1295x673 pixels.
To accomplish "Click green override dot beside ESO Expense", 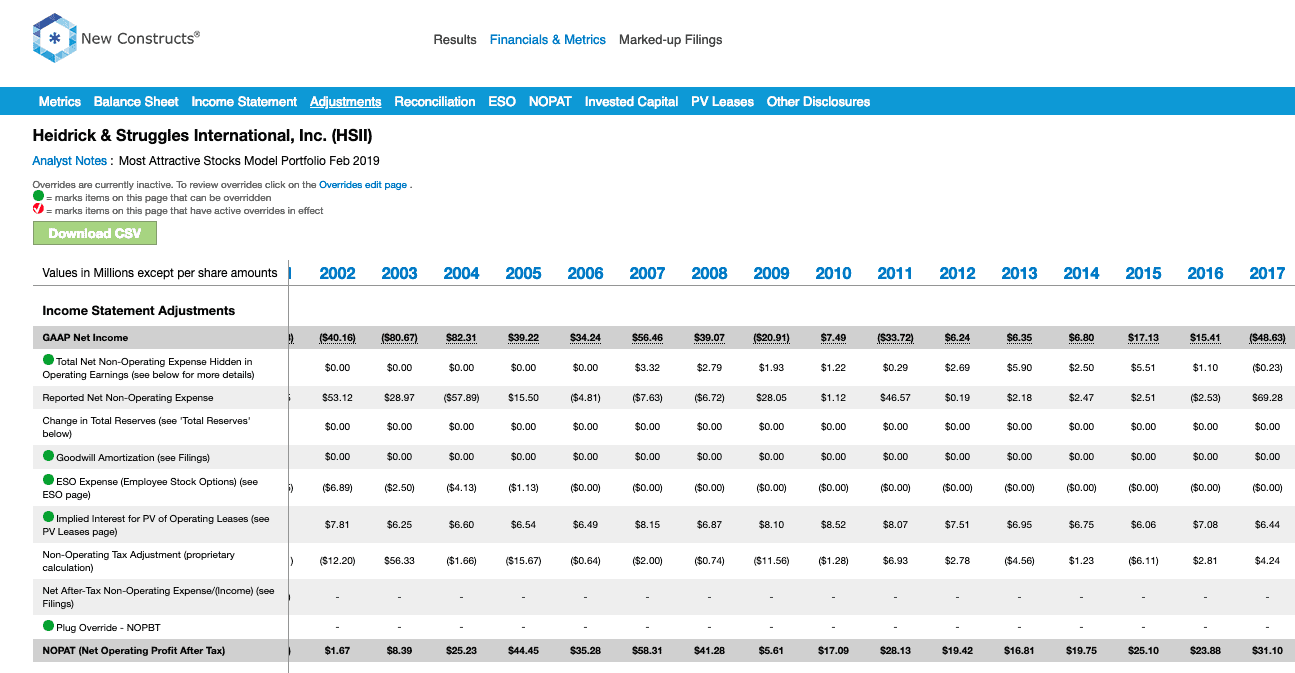I will pyautogui.click(x=48, y=481).
